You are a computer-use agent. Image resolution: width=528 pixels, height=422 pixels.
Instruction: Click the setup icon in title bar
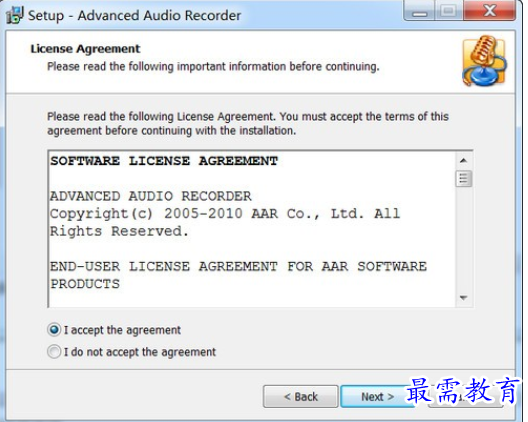pyautogui.click(x=14, y=15)
